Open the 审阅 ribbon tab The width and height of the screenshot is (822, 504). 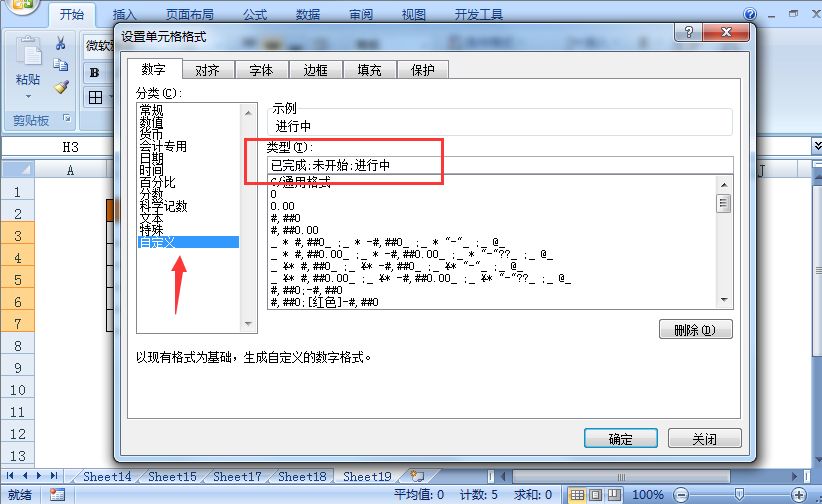tap(361, 14)
